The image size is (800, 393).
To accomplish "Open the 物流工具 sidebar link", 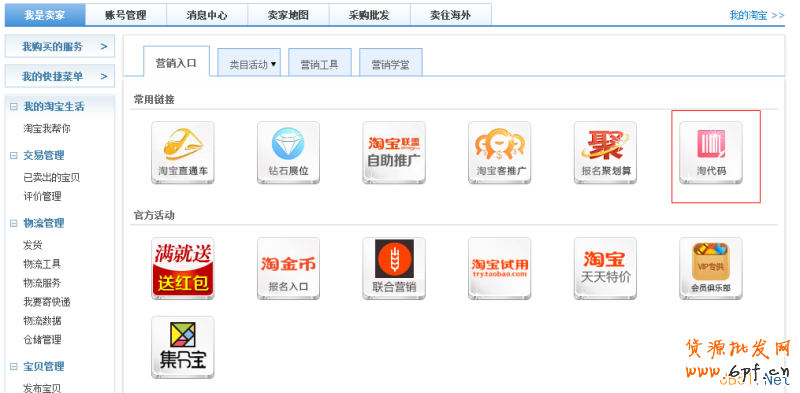I will coord(42,264).
